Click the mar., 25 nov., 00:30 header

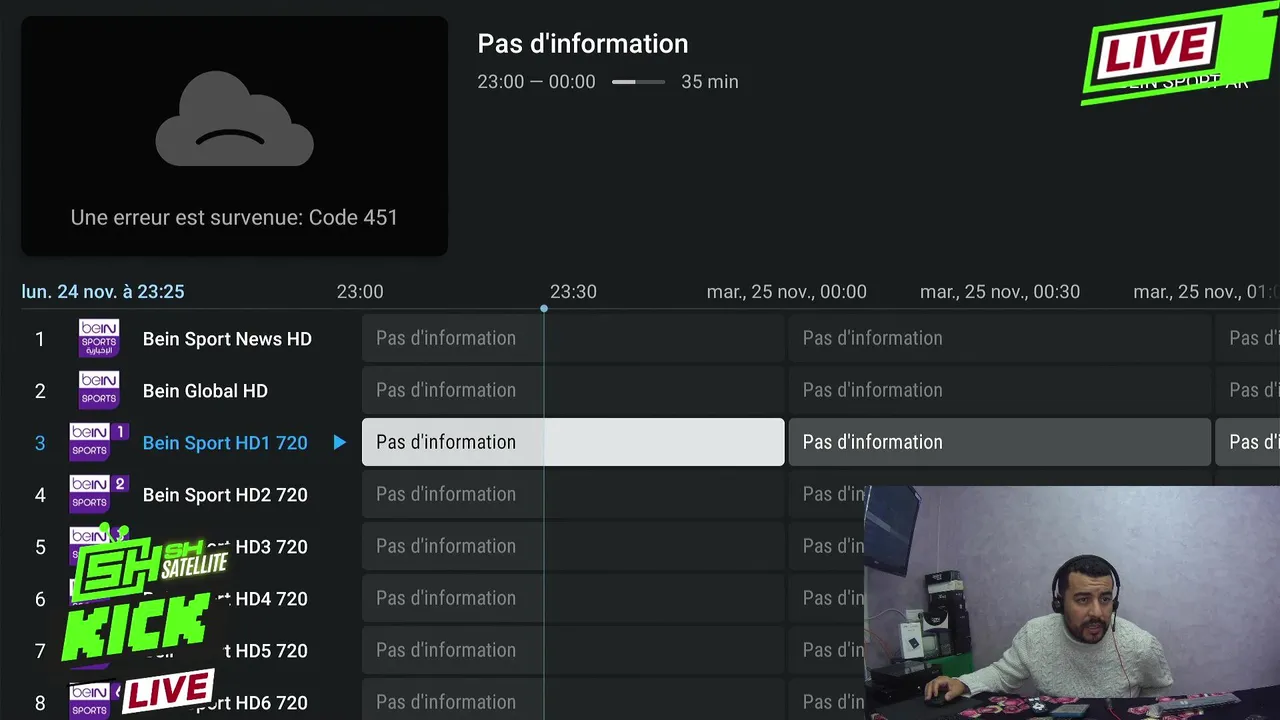[1000, 292]
